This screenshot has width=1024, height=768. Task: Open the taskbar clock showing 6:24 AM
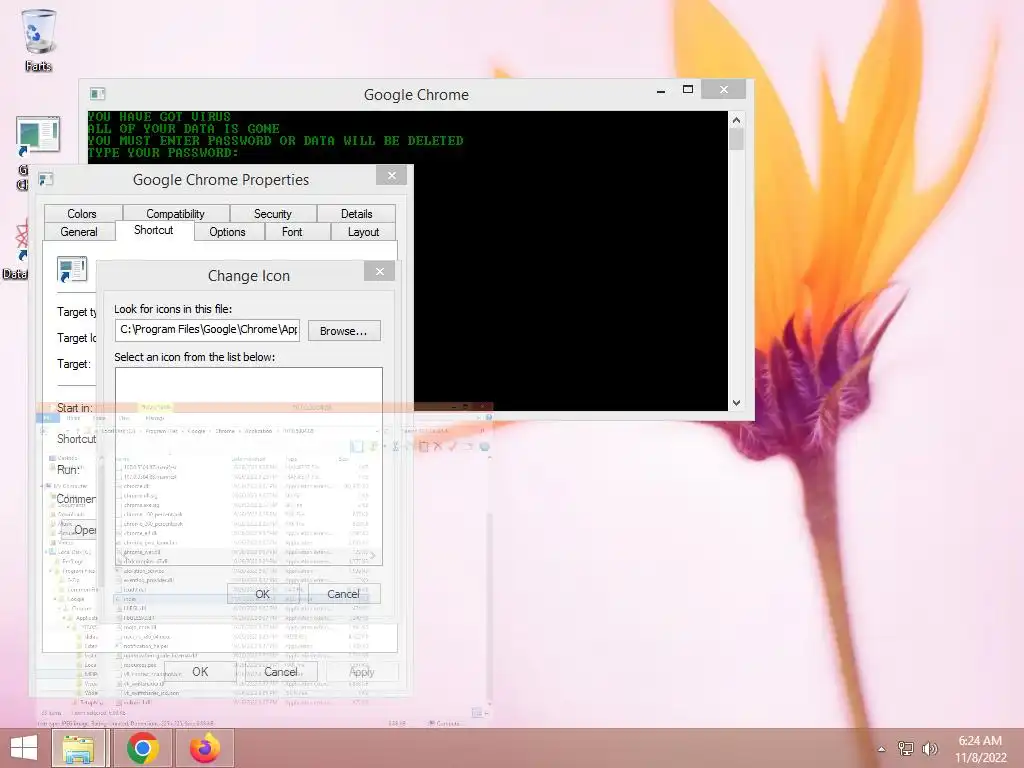[x=980, y=748]
